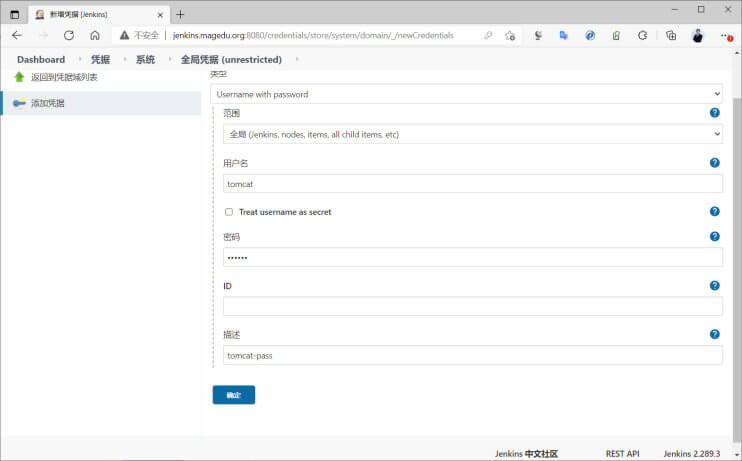Click the password input field

(x=473, y=257)
